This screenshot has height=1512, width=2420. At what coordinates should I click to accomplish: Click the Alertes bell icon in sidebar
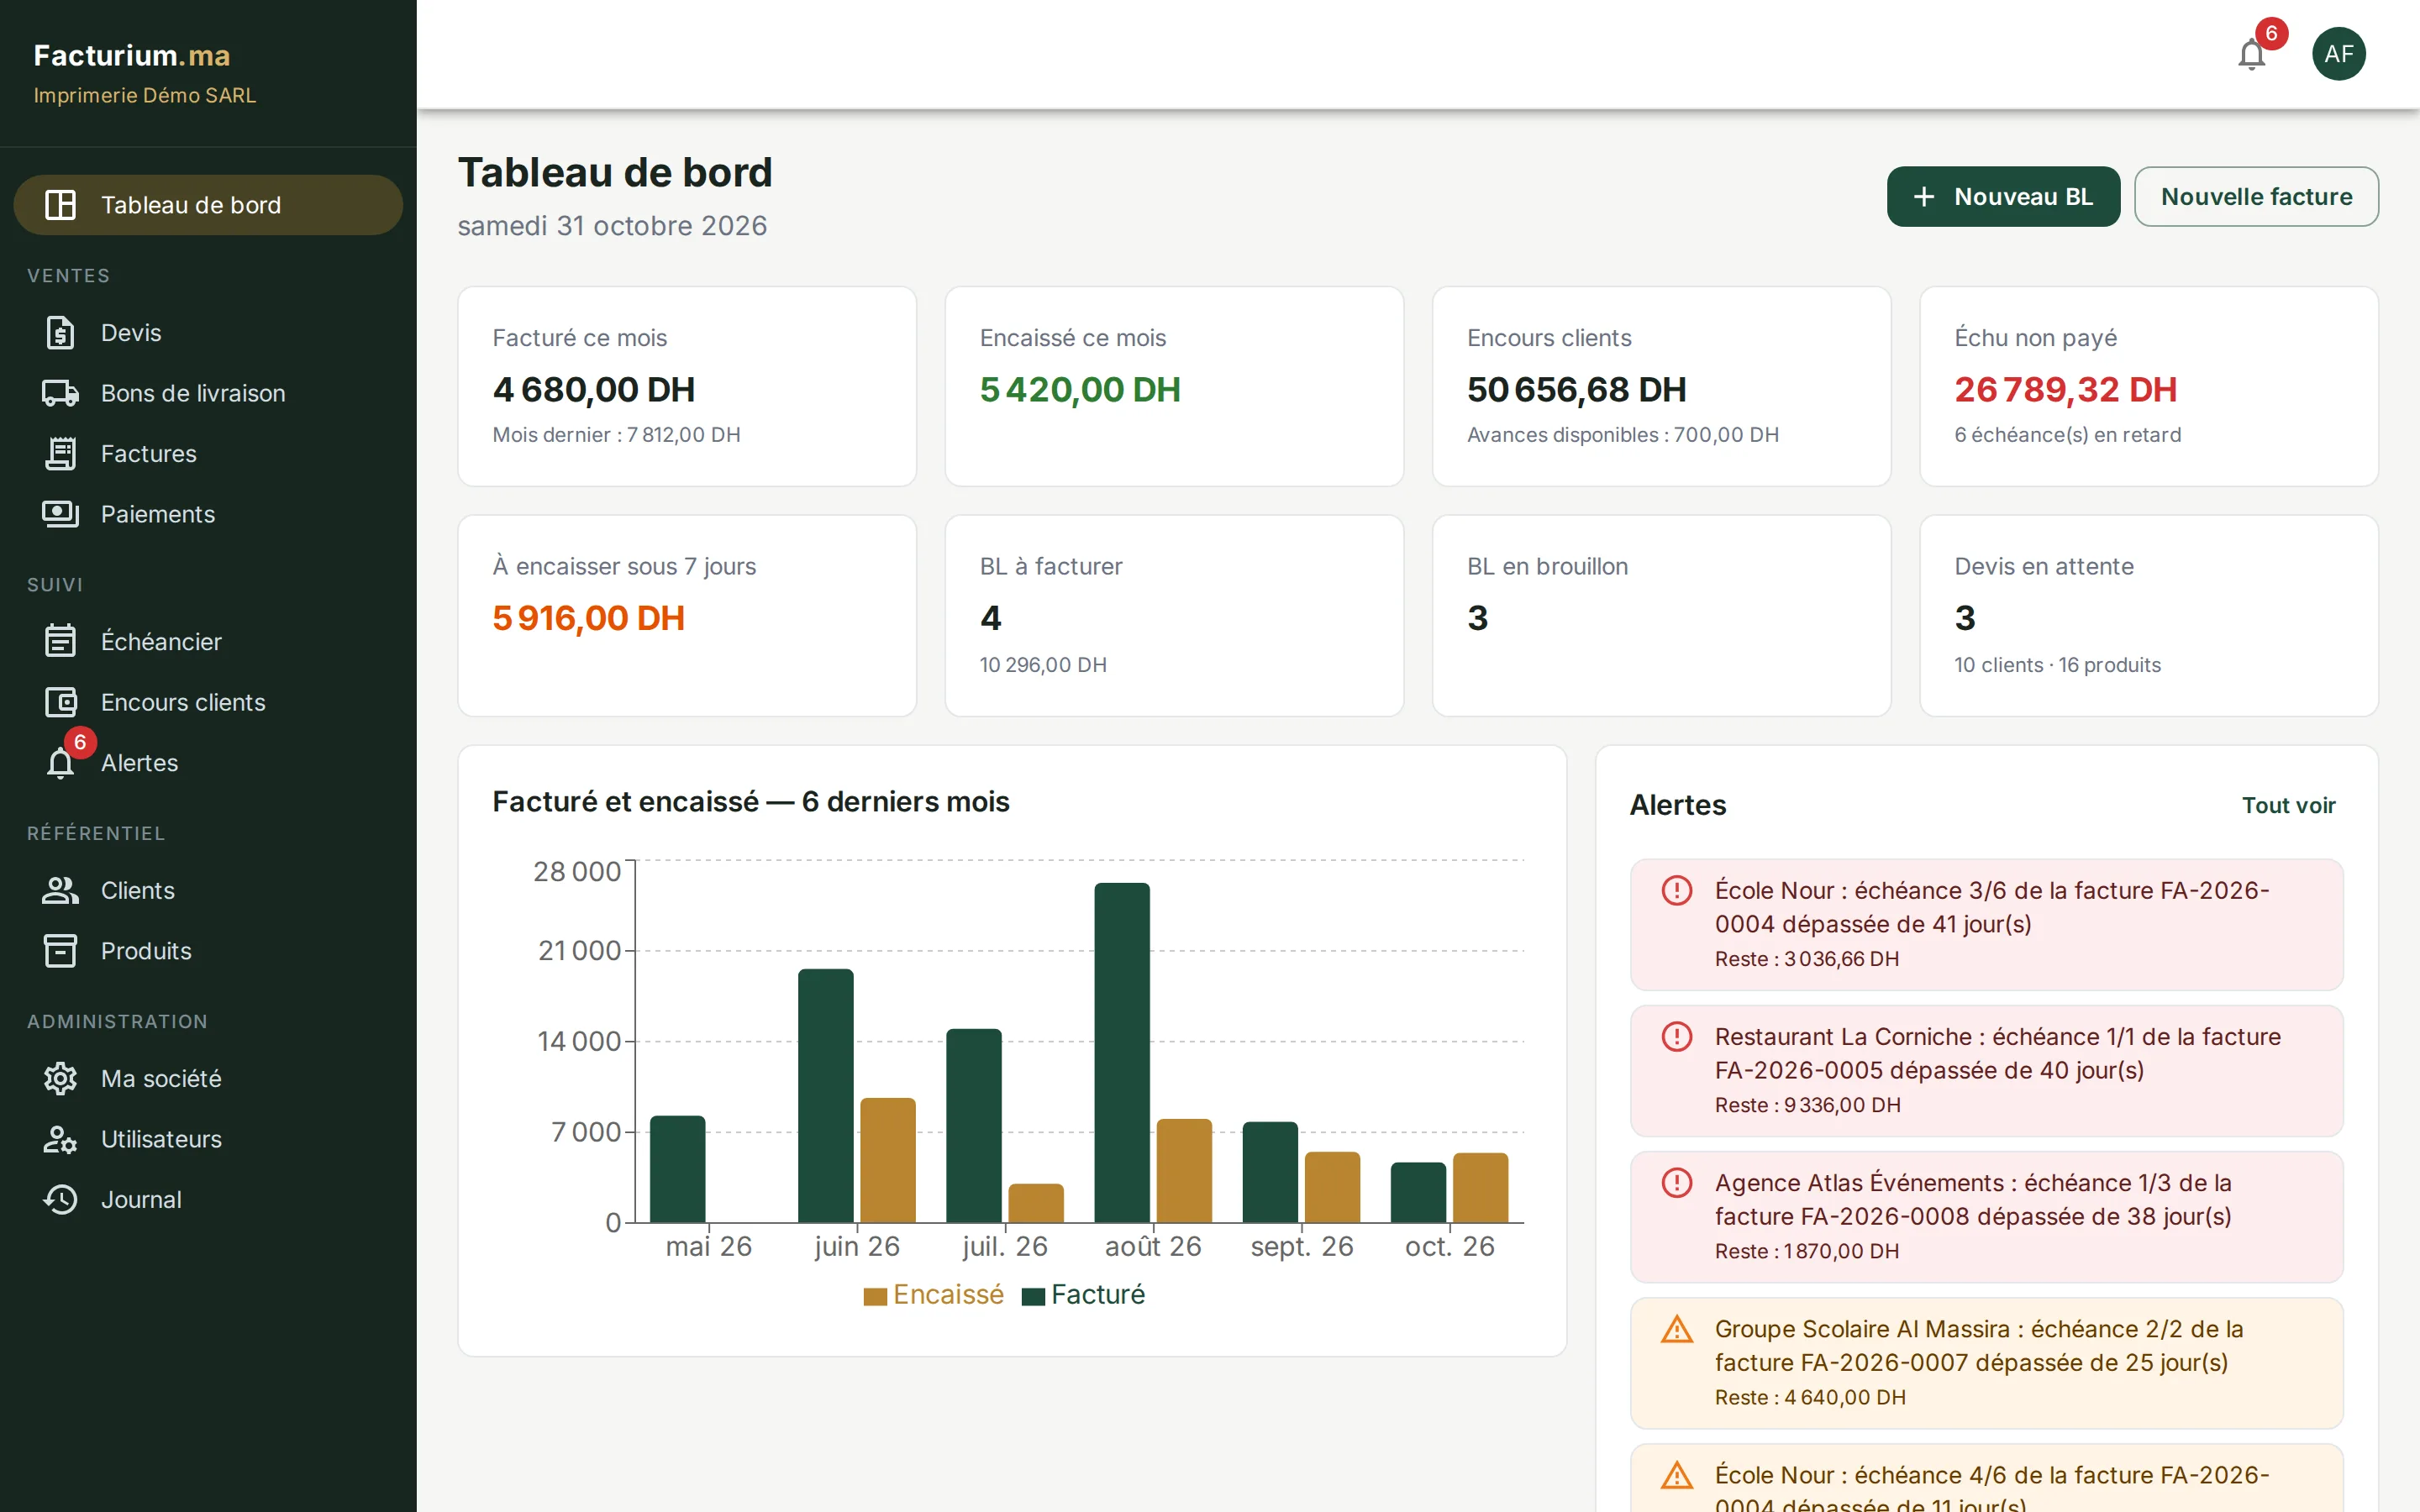click(x=60, y=764)
